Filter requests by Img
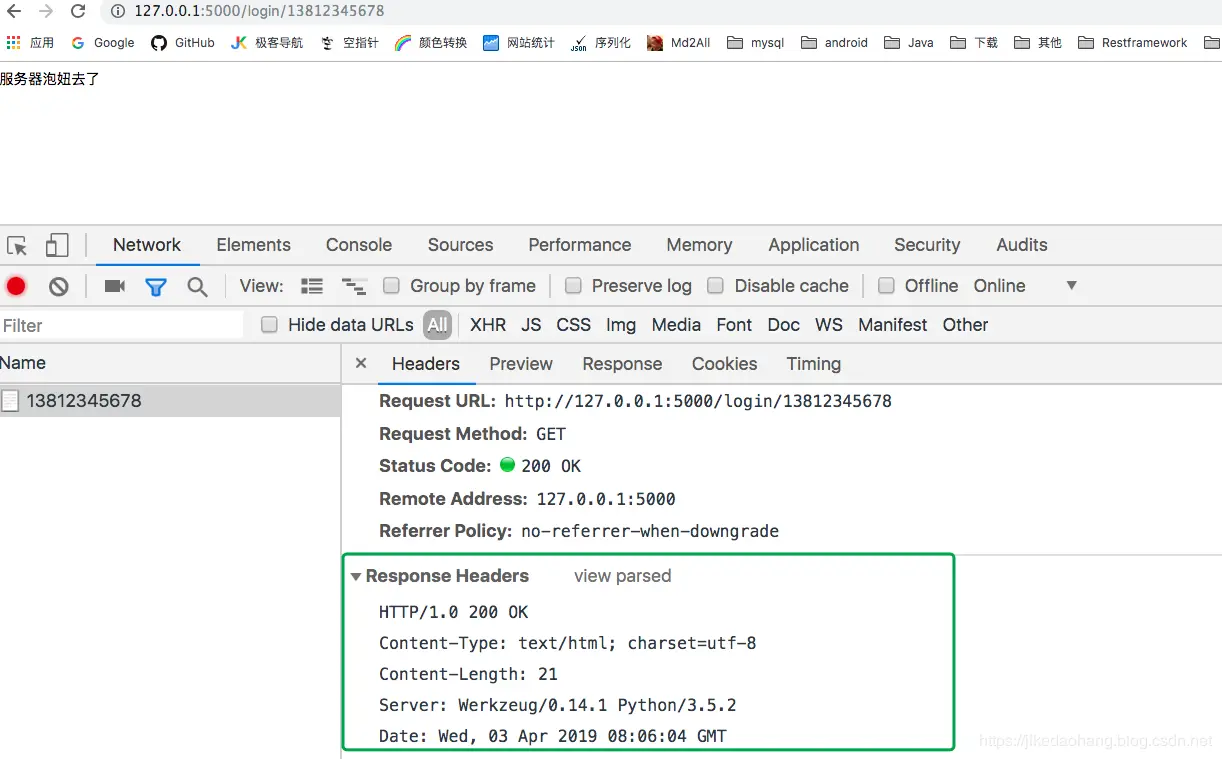 click(621, 325)
